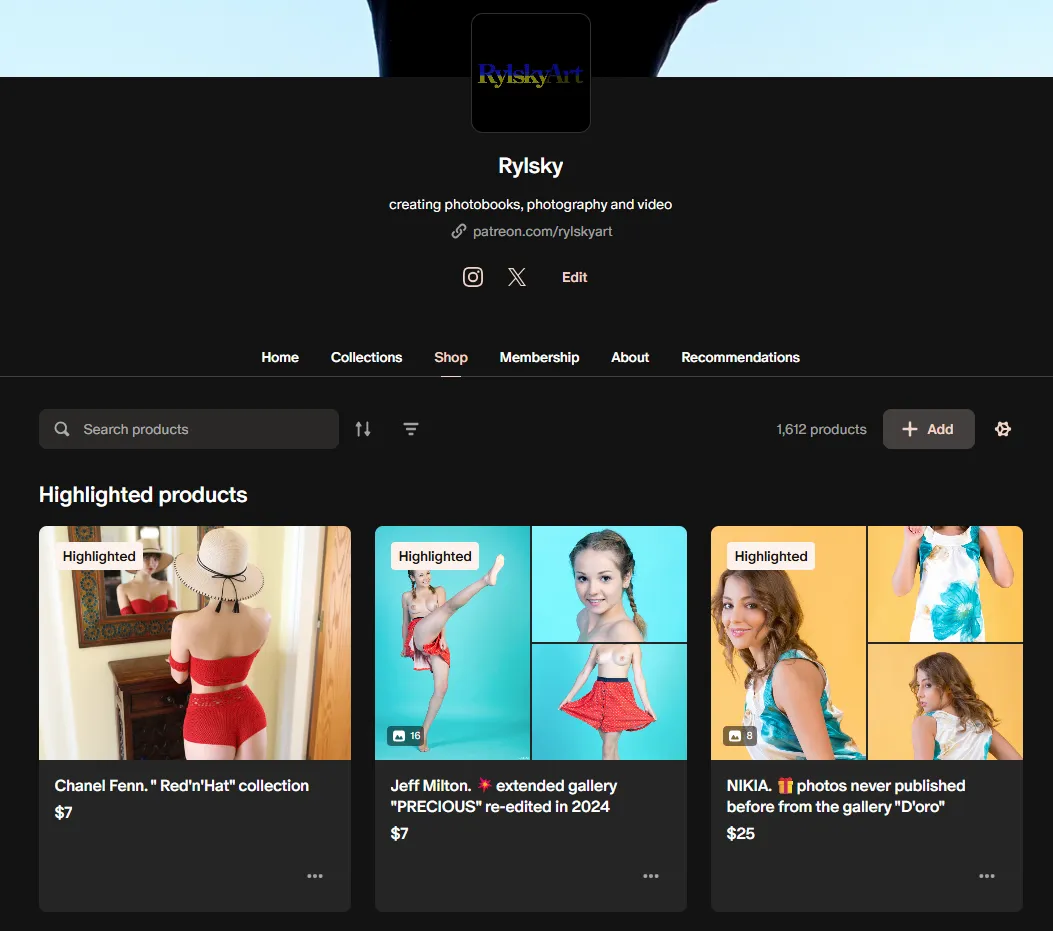The image size is (1053, 931).
Task: Click the Edit profile button
Action: point(574,277)
